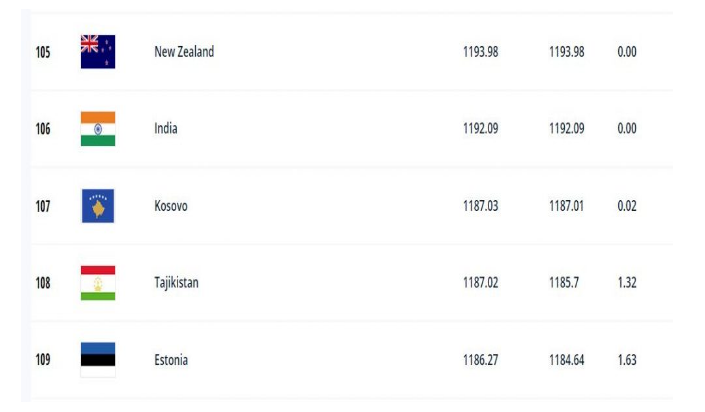Click New Zealand's total points 1193.98
705x412 pixels.
click(x=480, y=52)
